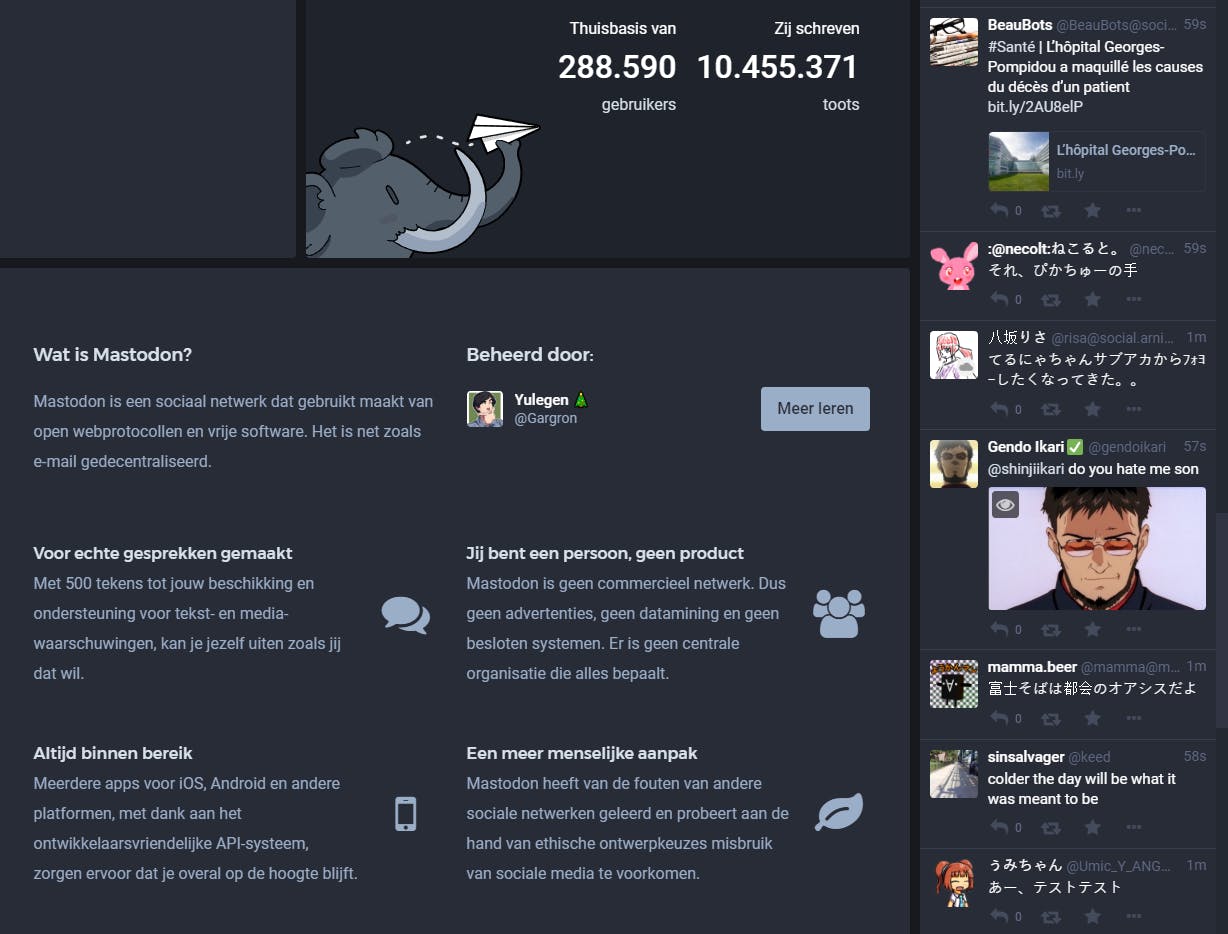Open more options on sinsalvager toot

(x=1133, y=827)
